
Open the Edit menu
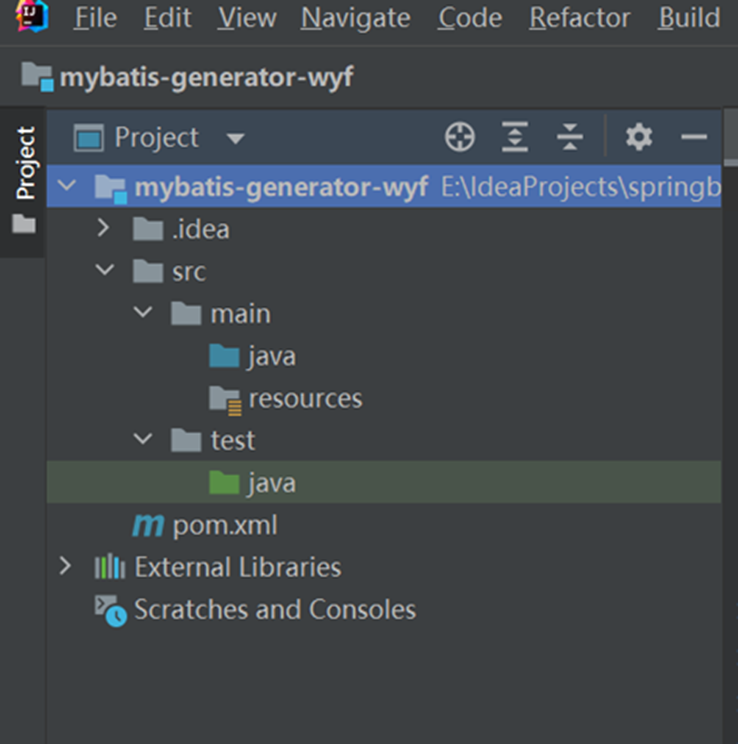coord(168,18)
